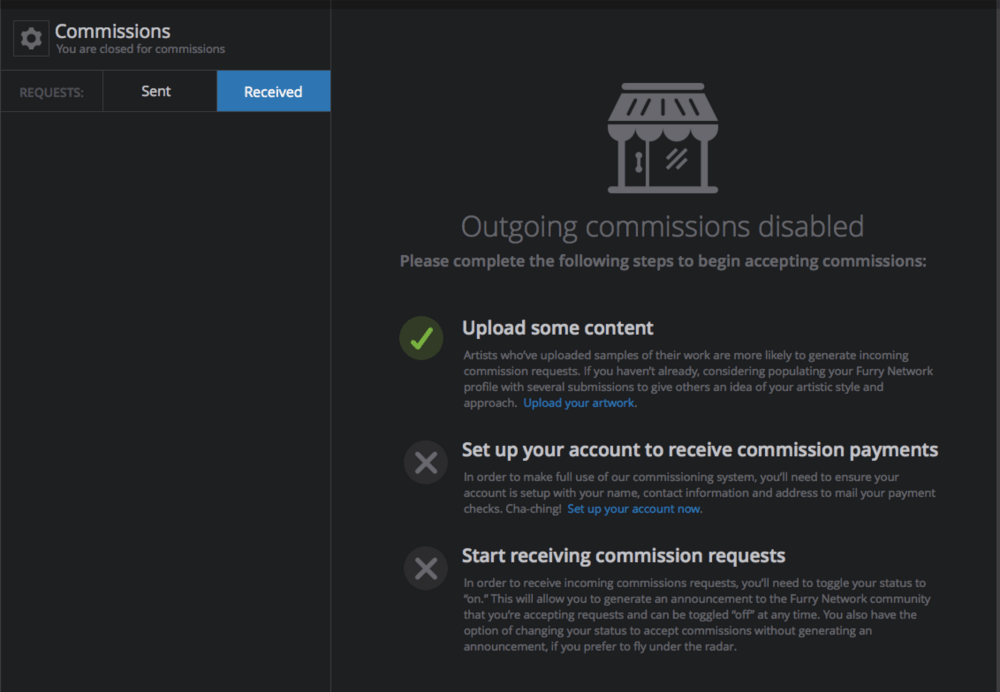The height and width of the screenshot is (692, 1000).
Task: Click the green checkmark next to Upload some content
Action: point(421,338)
